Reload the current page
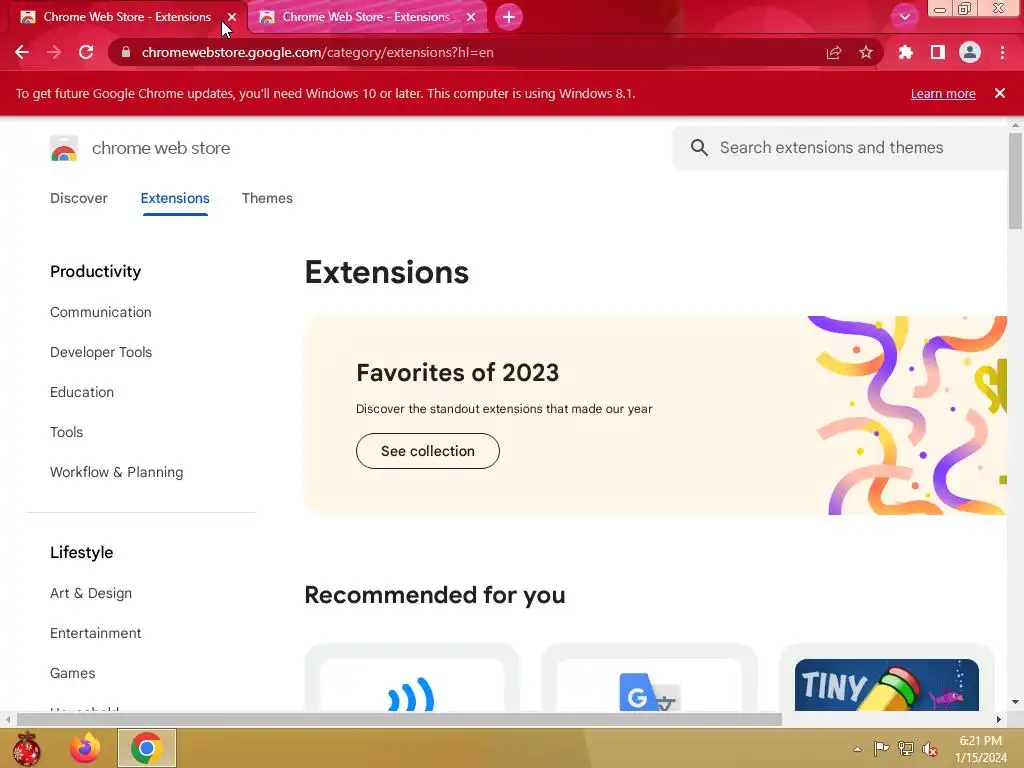The width and height of the screenshot is (1024, 768). pos(86,52)
